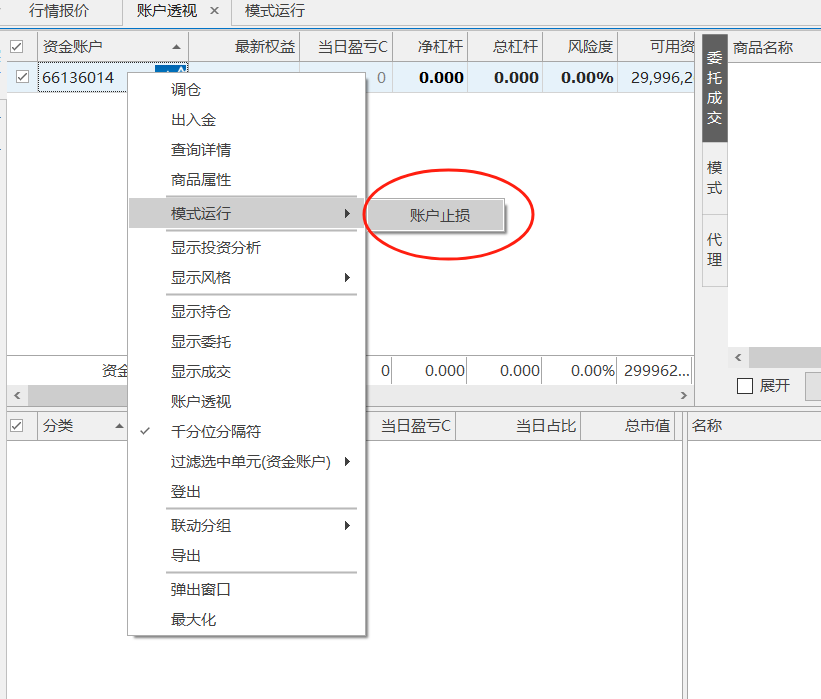Image resolution: width=821 pixels, height=699 pixels.
Task: Uncheck the account 66136014 checkbox
Action: (22, 77)
